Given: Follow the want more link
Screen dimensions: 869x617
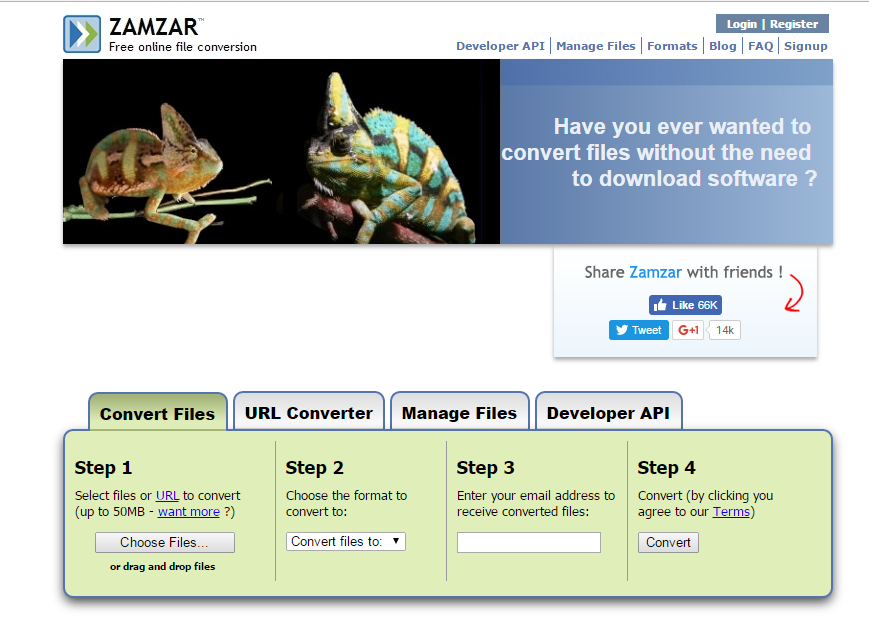Looking at the screenshot, I should point(188,511).
